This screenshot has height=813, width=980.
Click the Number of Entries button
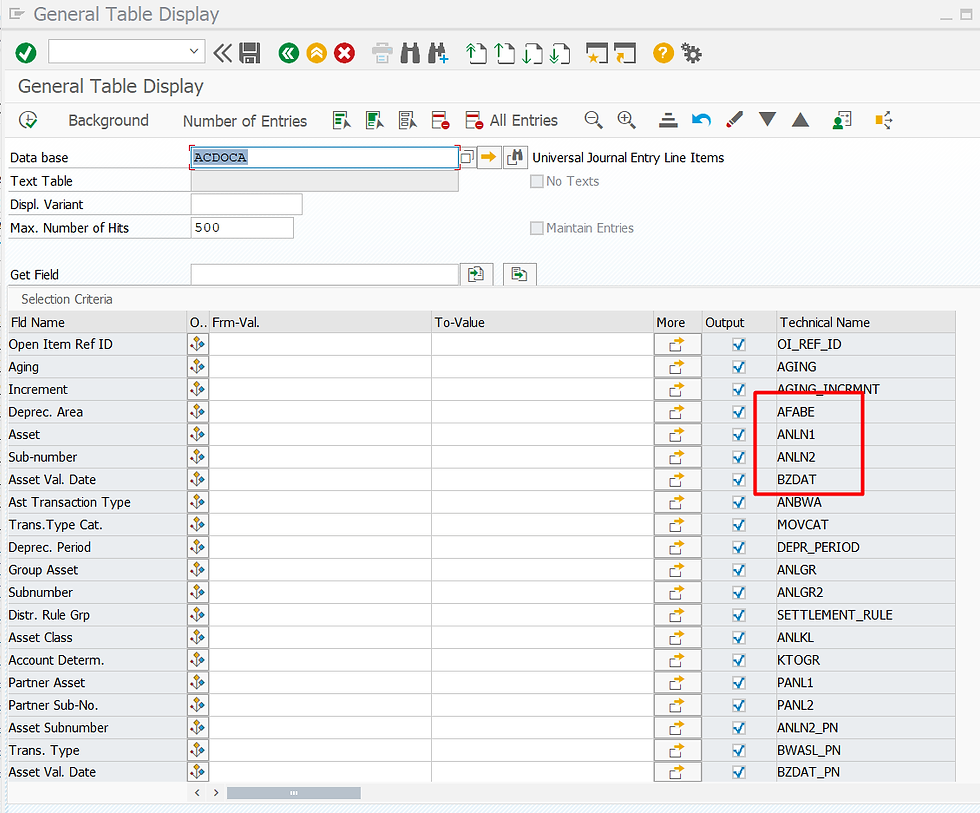tap(245, 121)
